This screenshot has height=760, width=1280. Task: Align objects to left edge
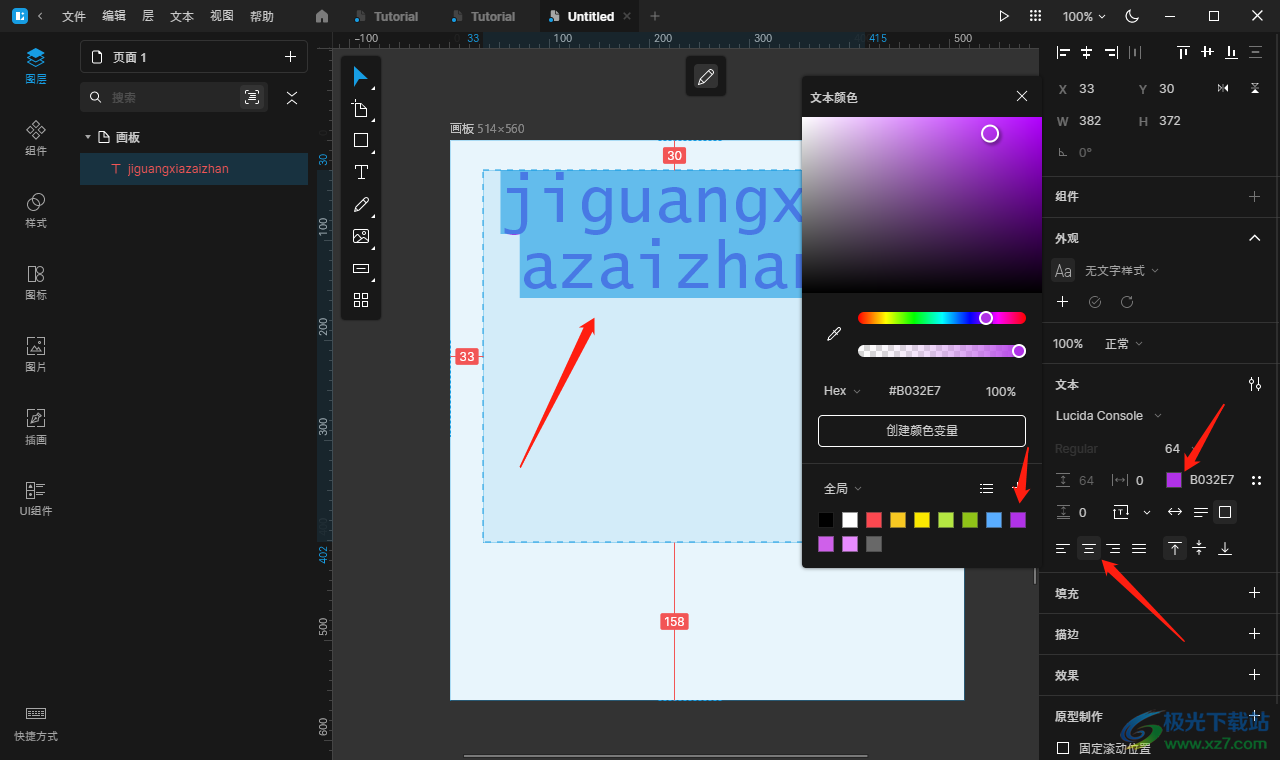(1063, 52)
